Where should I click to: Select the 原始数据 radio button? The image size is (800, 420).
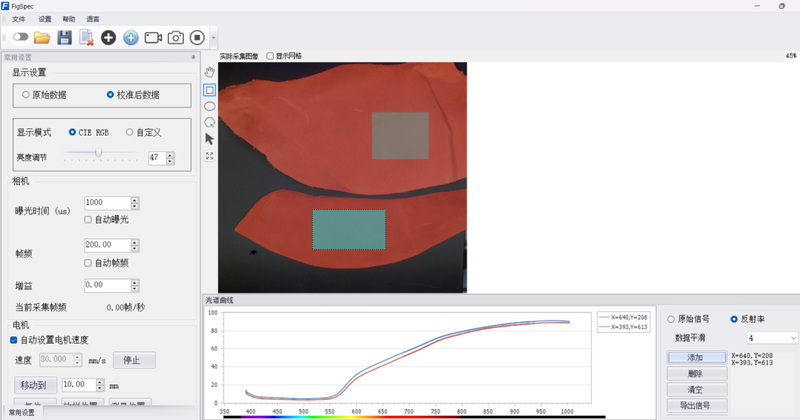(26, 95)
